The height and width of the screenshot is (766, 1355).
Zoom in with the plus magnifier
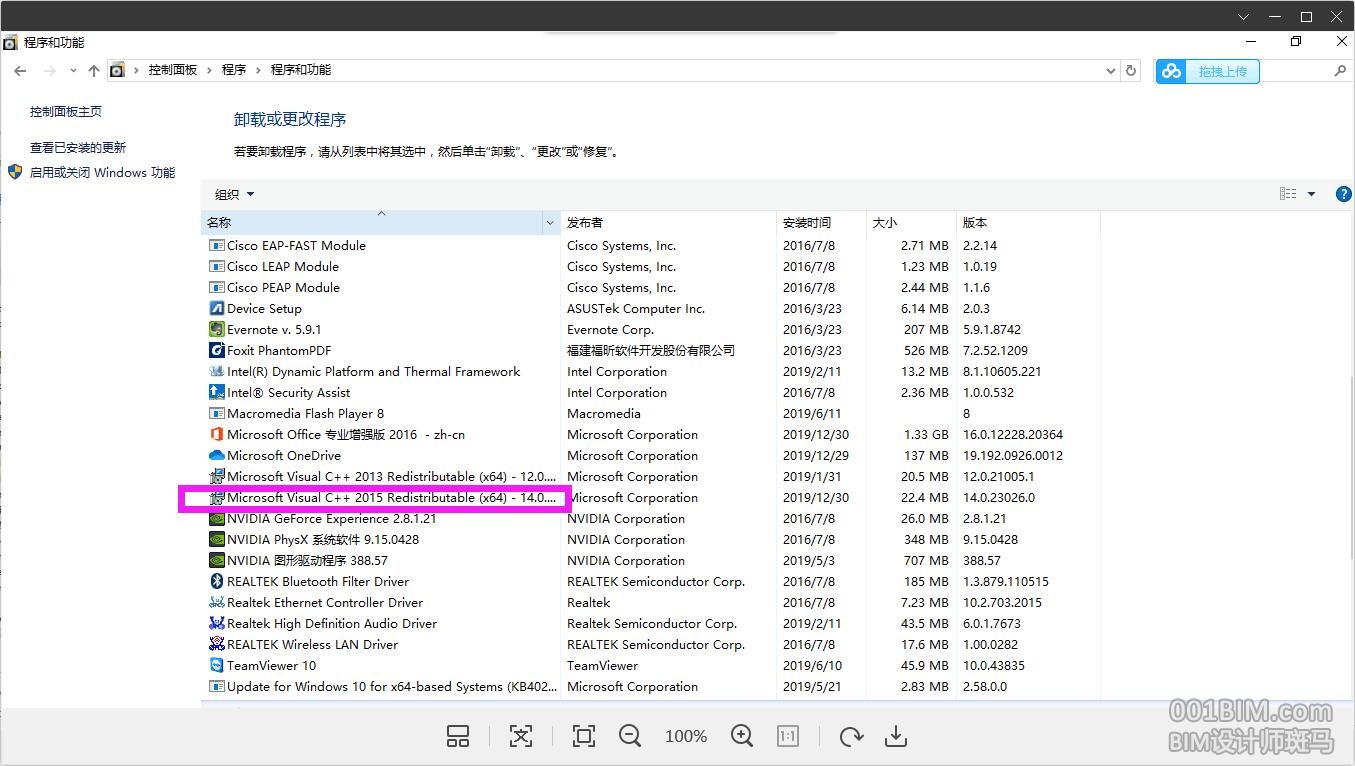[742, 737]
